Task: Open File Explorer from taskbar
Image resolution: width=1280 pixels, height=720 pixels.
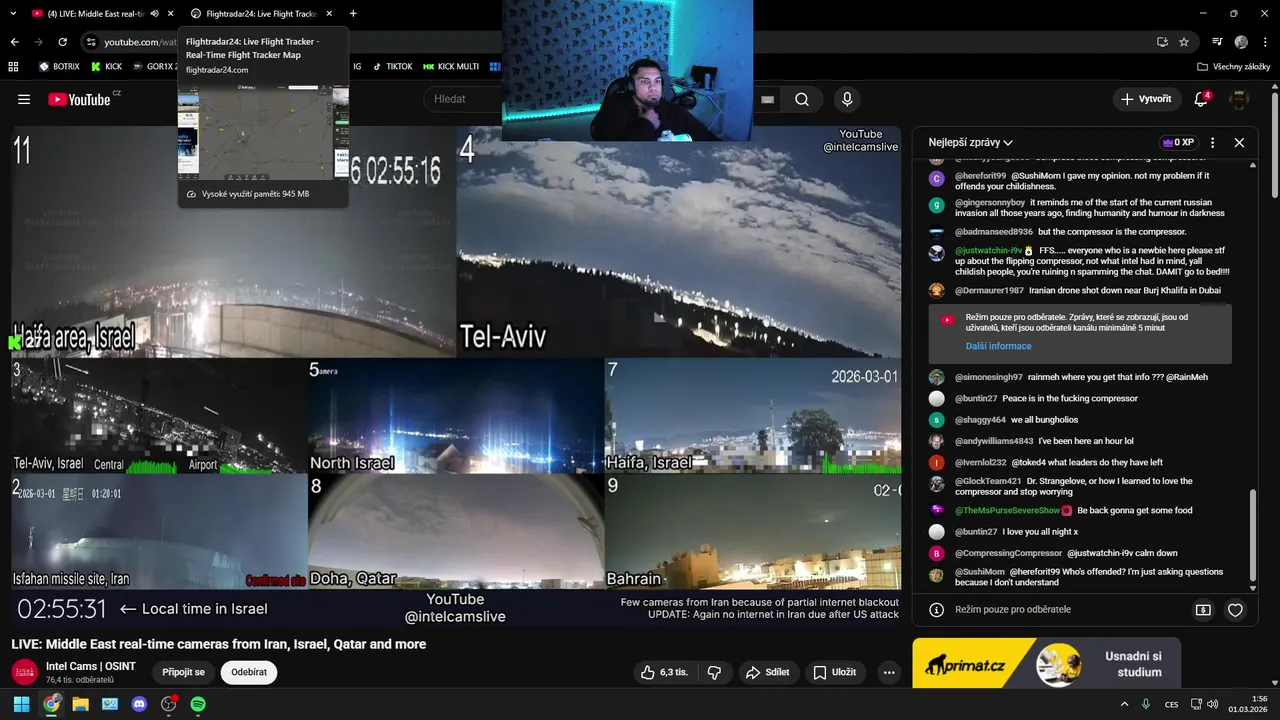Action: click(80, 704)
